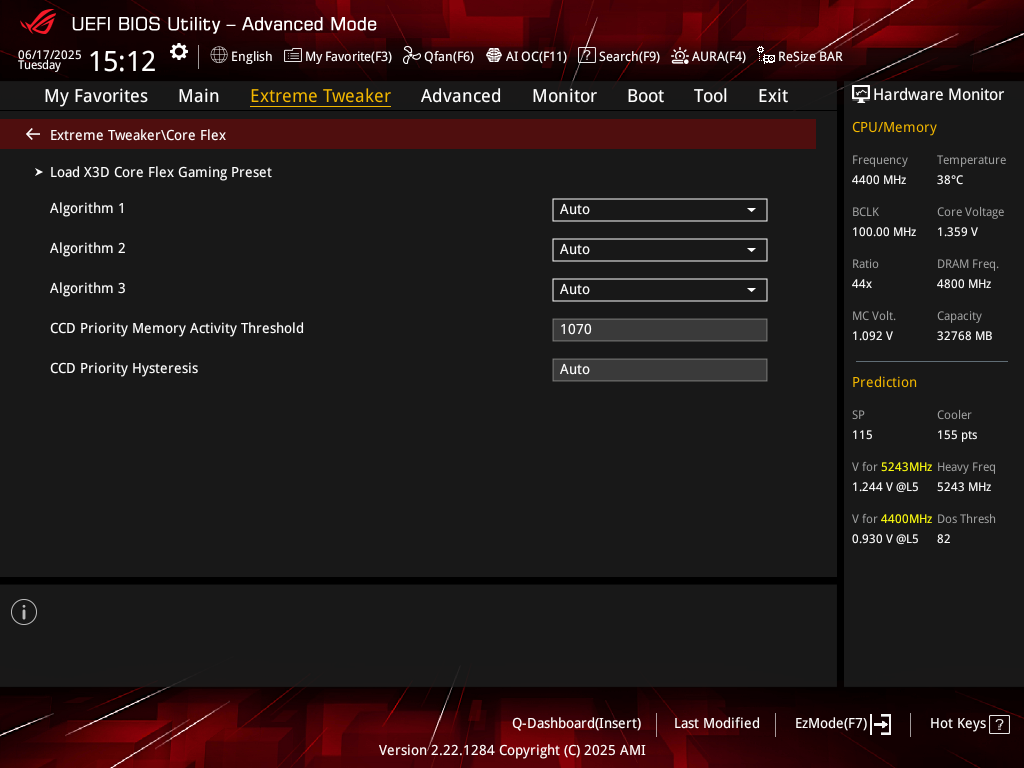Screen dimensions: 1024x768
Task: Click the Hot Keys label
Action: coord(957,724)
